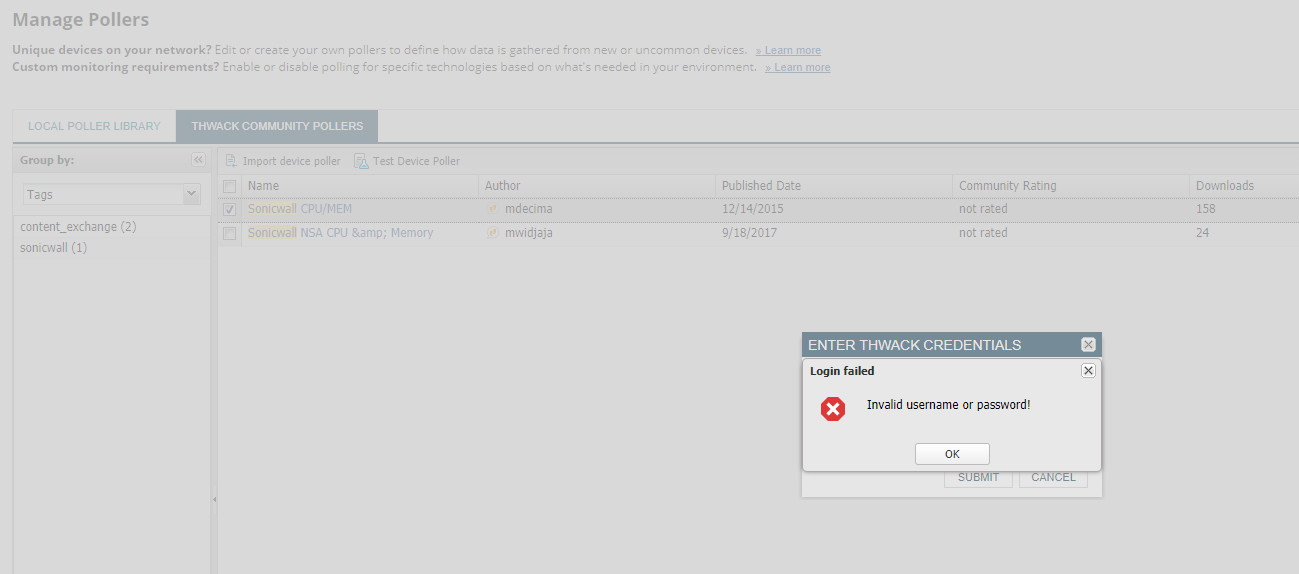Click the Sonicwall NSA CPU & Memory name
Viewport: 1299px width, 574px height.
pyautogui.click(x=340, y=233)
